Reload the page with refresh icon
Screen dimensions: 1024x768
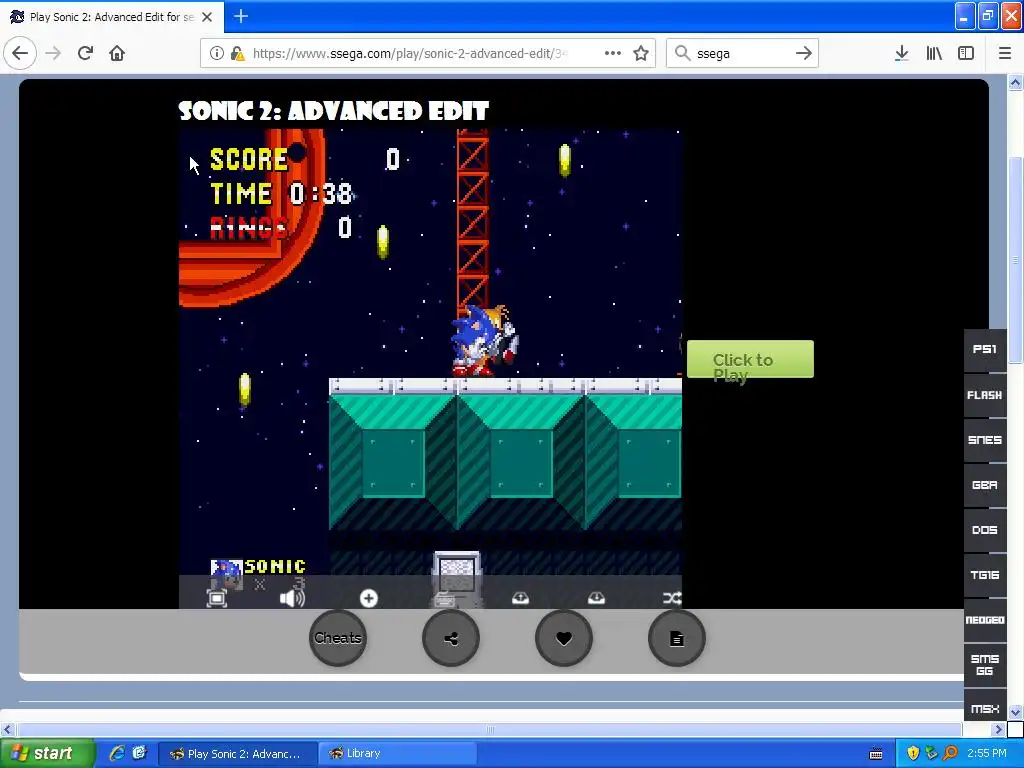[x=86, y=53]
